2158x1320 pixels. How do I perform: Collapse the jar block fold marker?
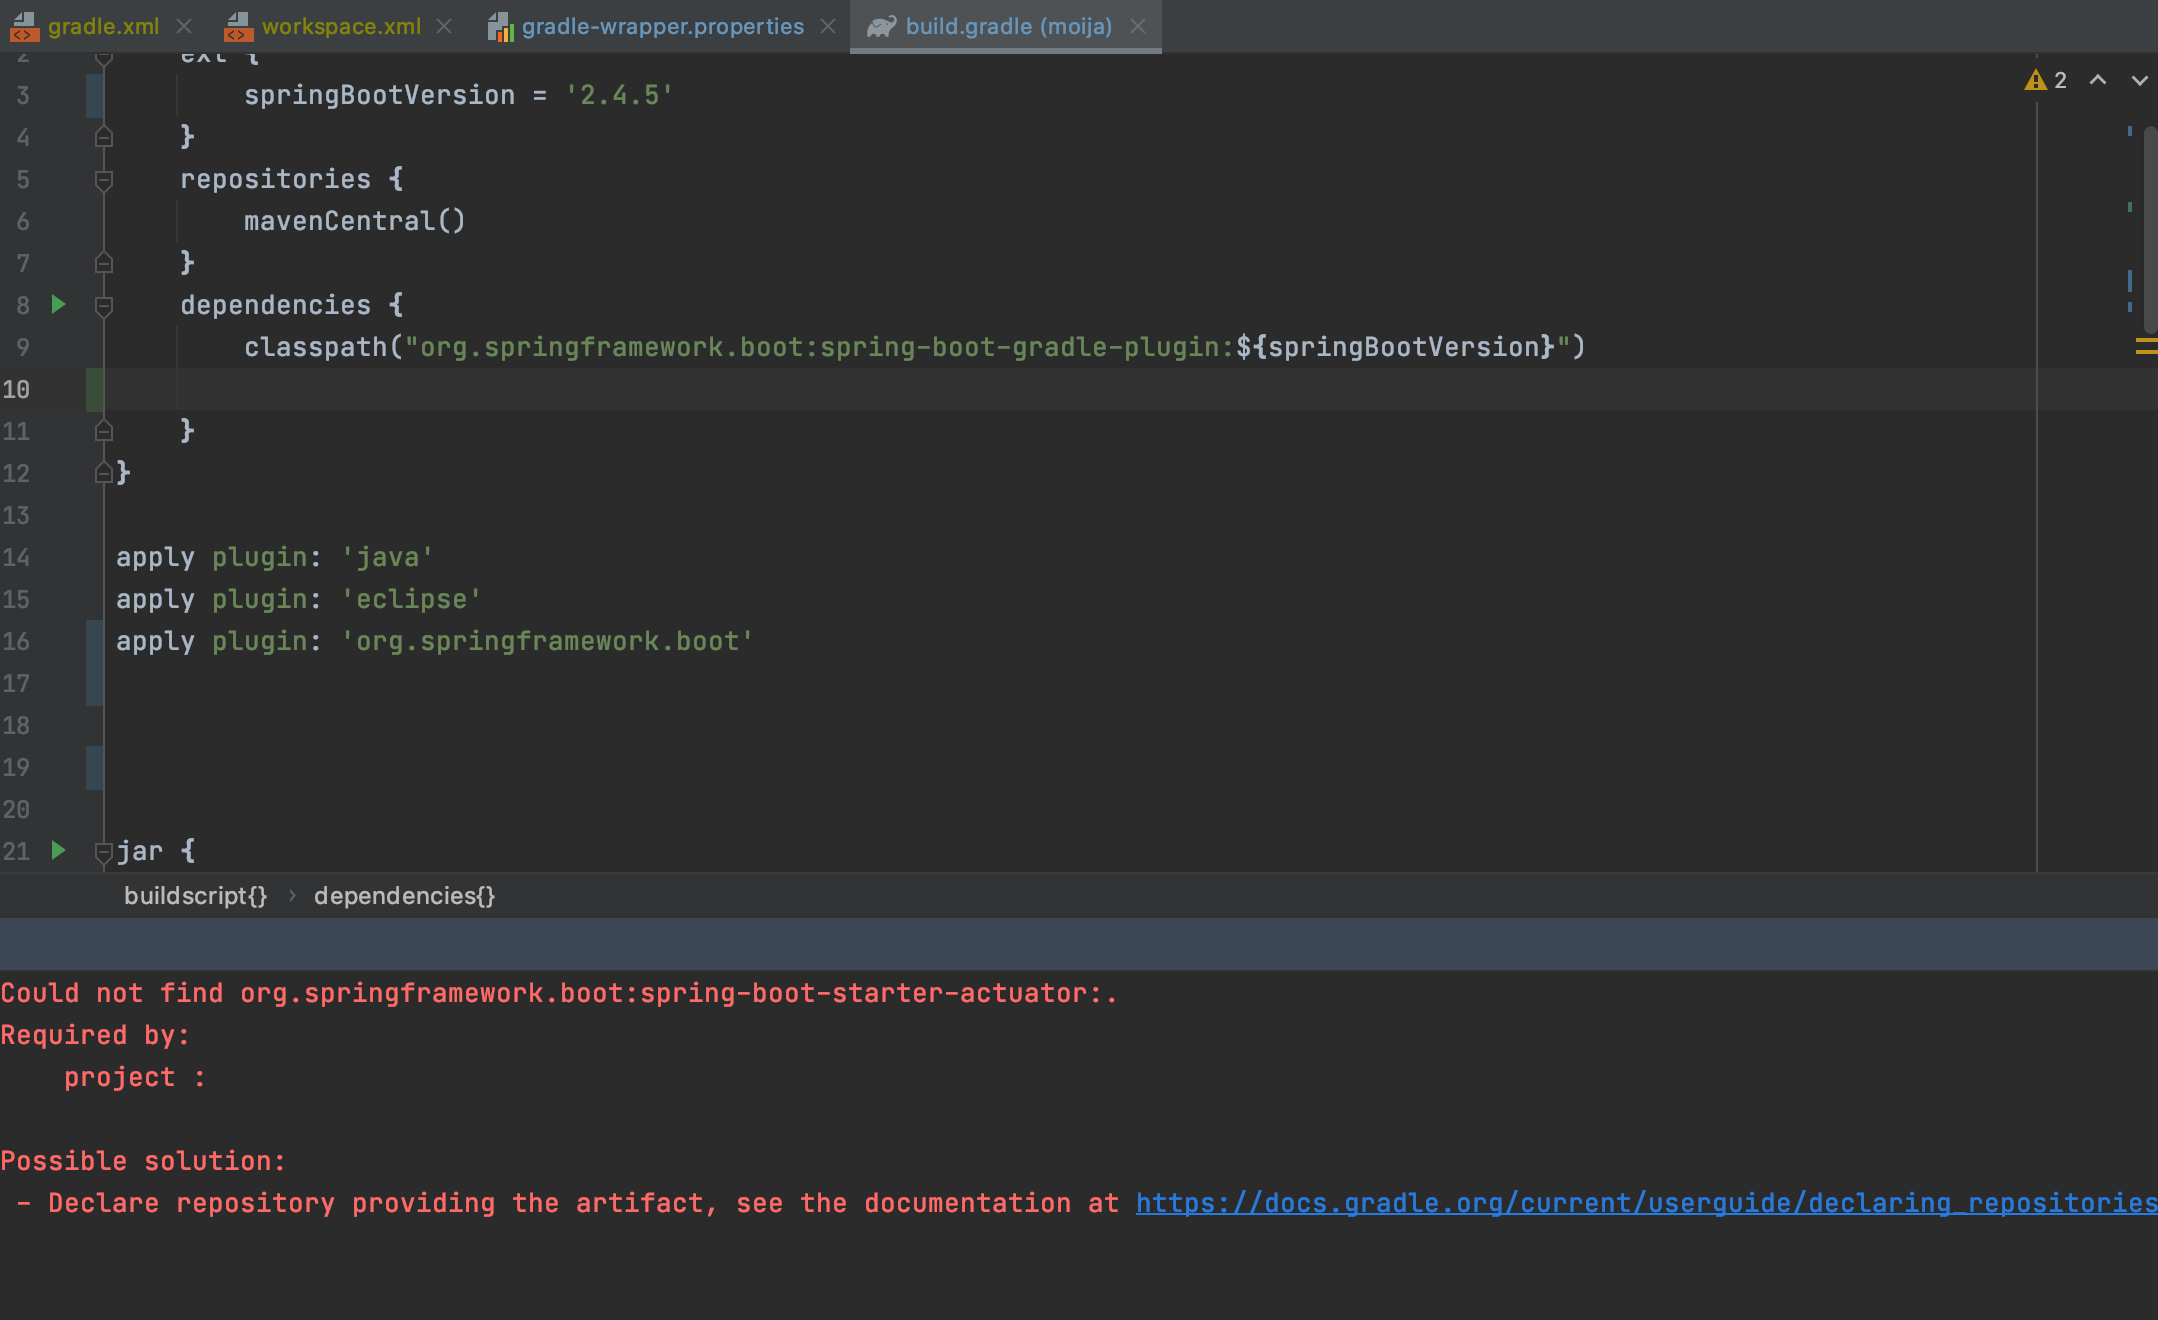point(104,852)
